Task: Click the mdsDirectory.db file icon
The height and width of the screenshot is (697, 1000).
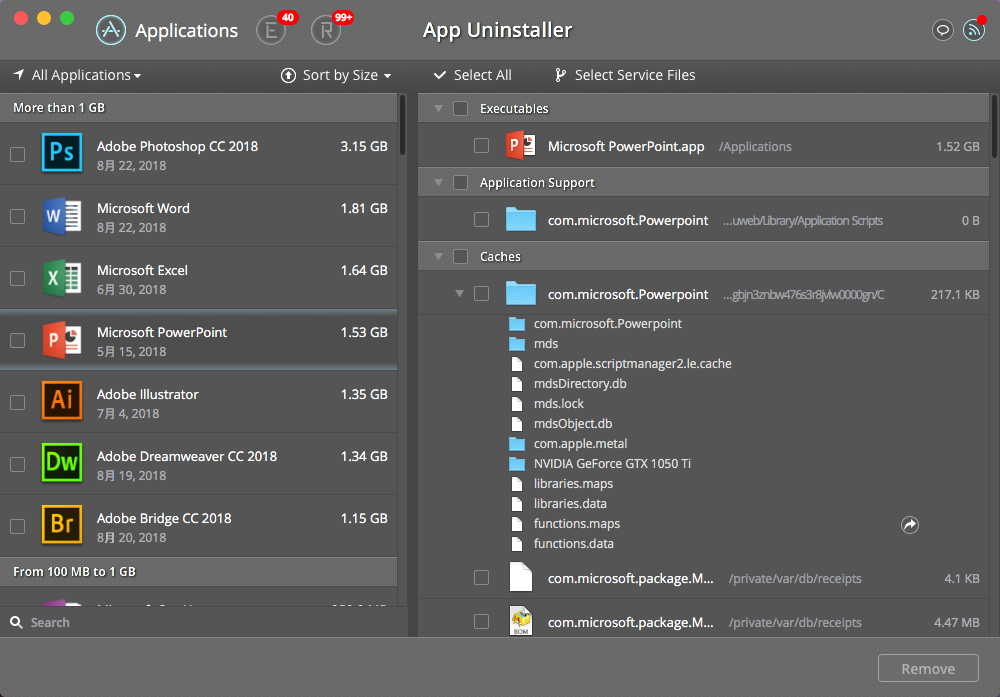Action: click(517, 384)
